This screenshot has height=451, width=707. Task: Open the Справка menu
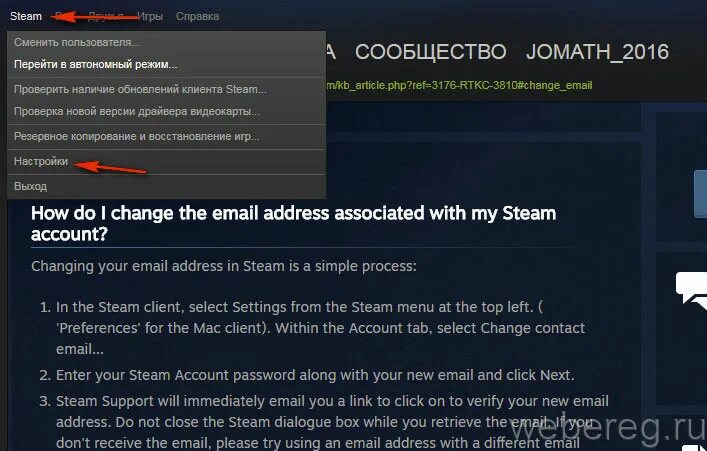tap(197, 16)
